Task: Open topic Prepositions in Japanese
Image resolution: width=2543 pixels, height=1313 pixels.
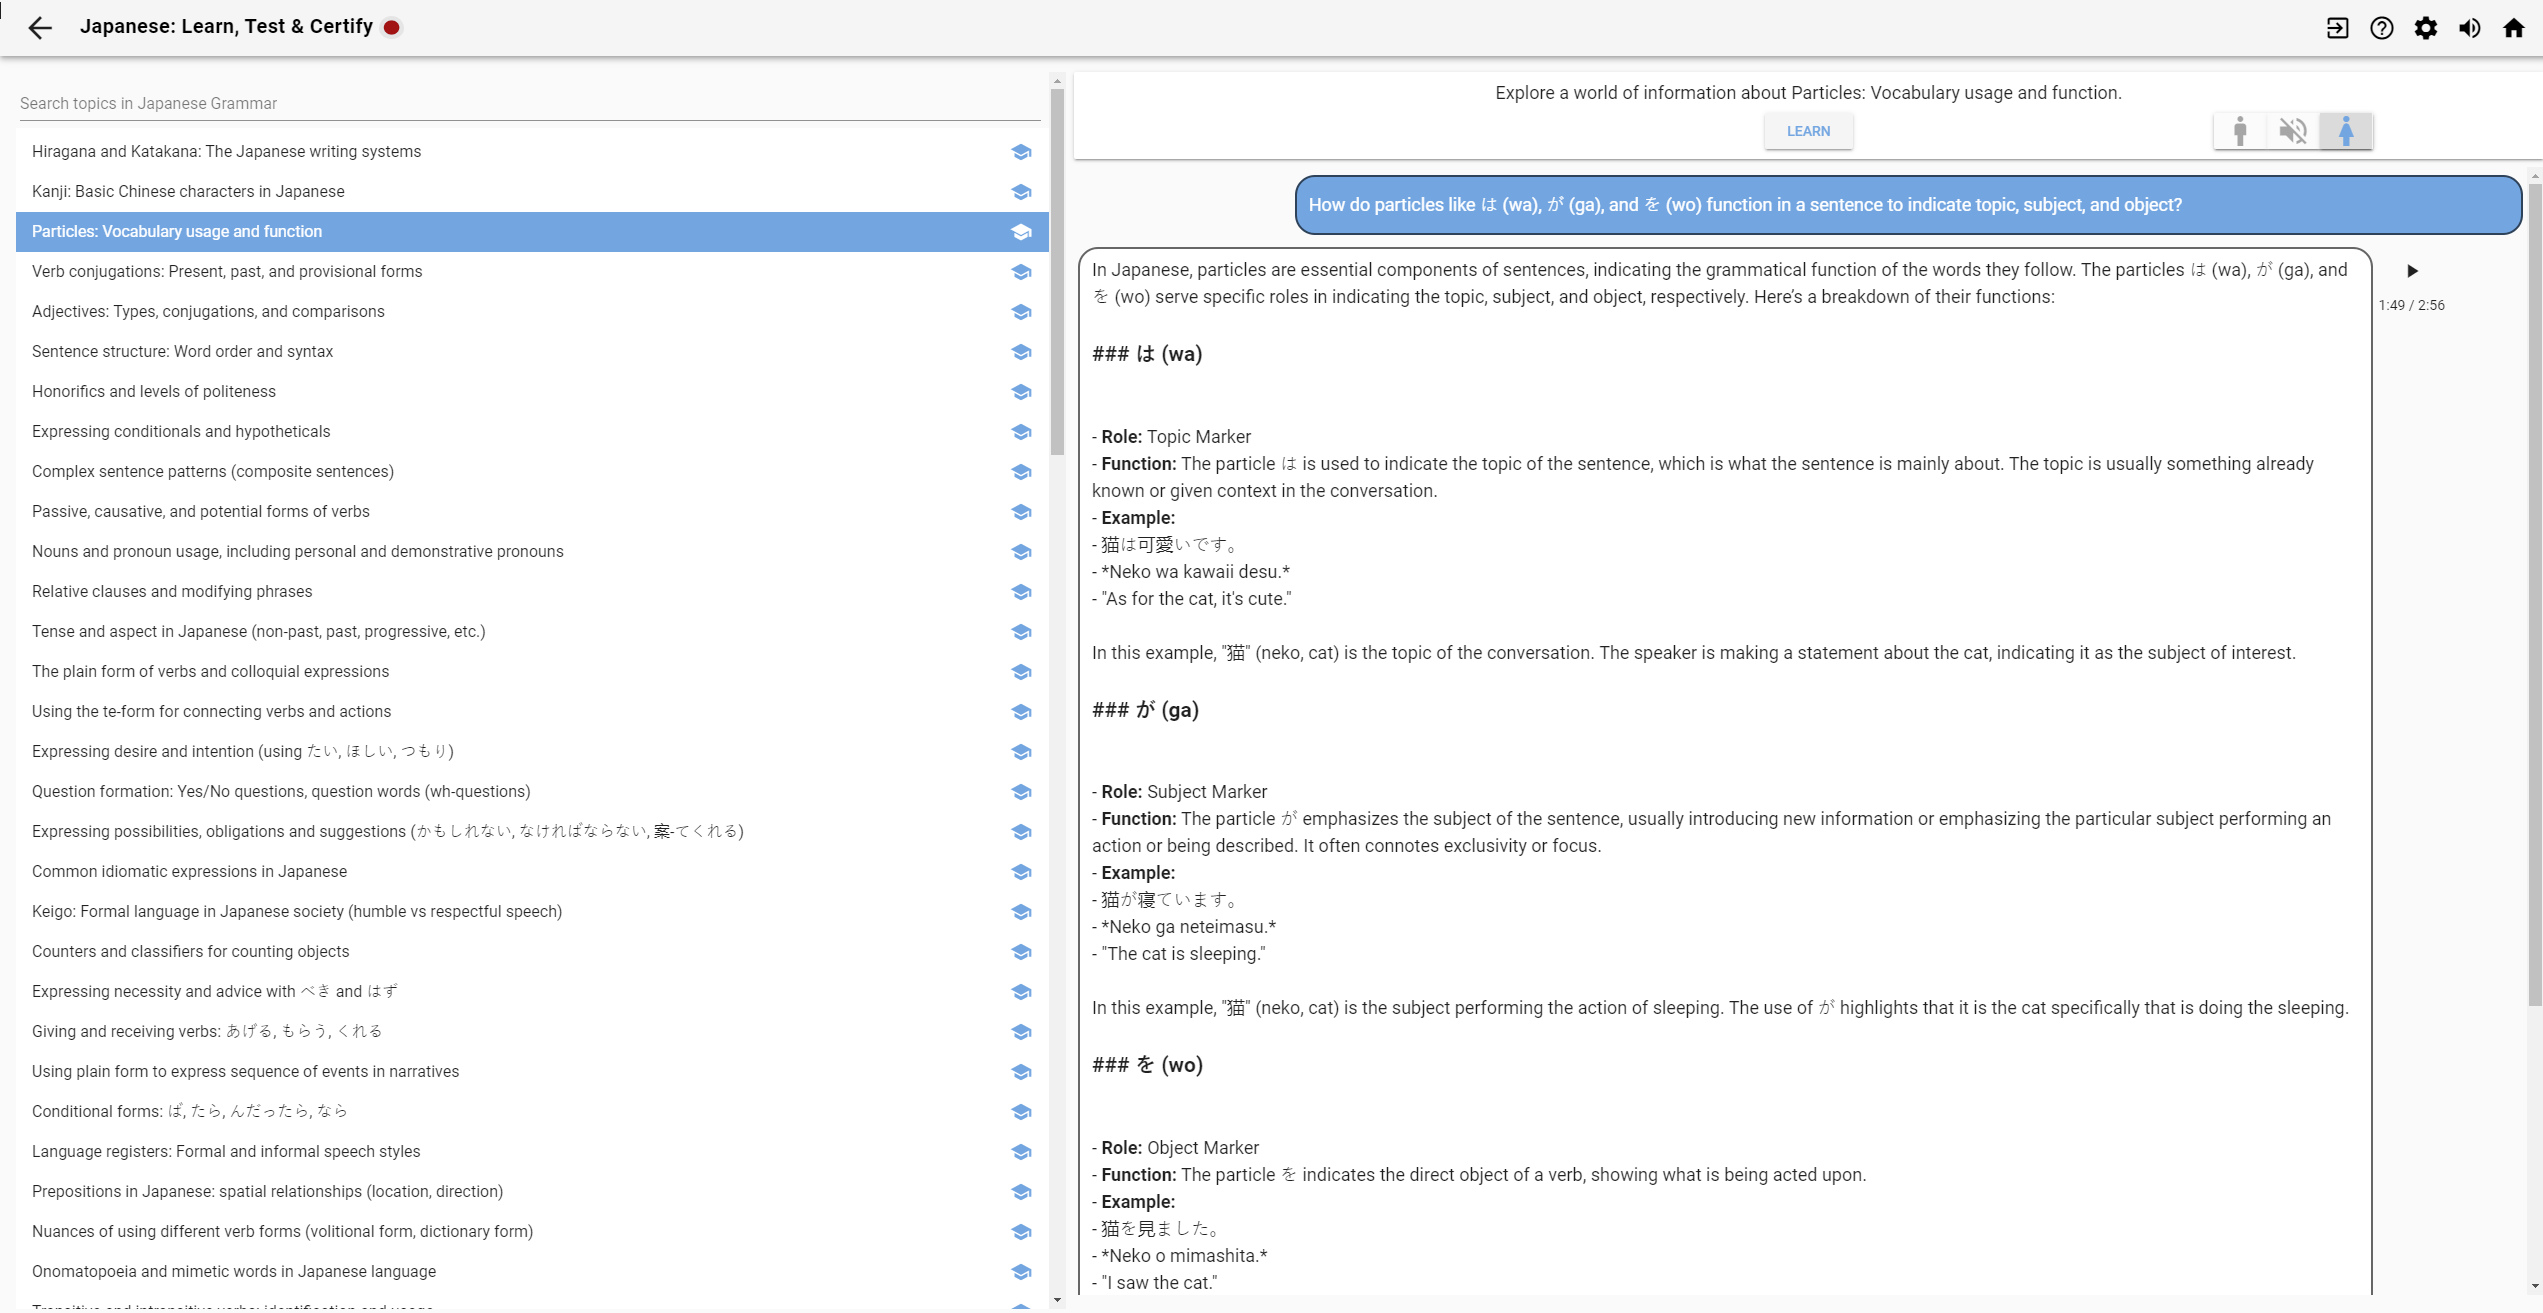Action: [x=532, y=1191]
